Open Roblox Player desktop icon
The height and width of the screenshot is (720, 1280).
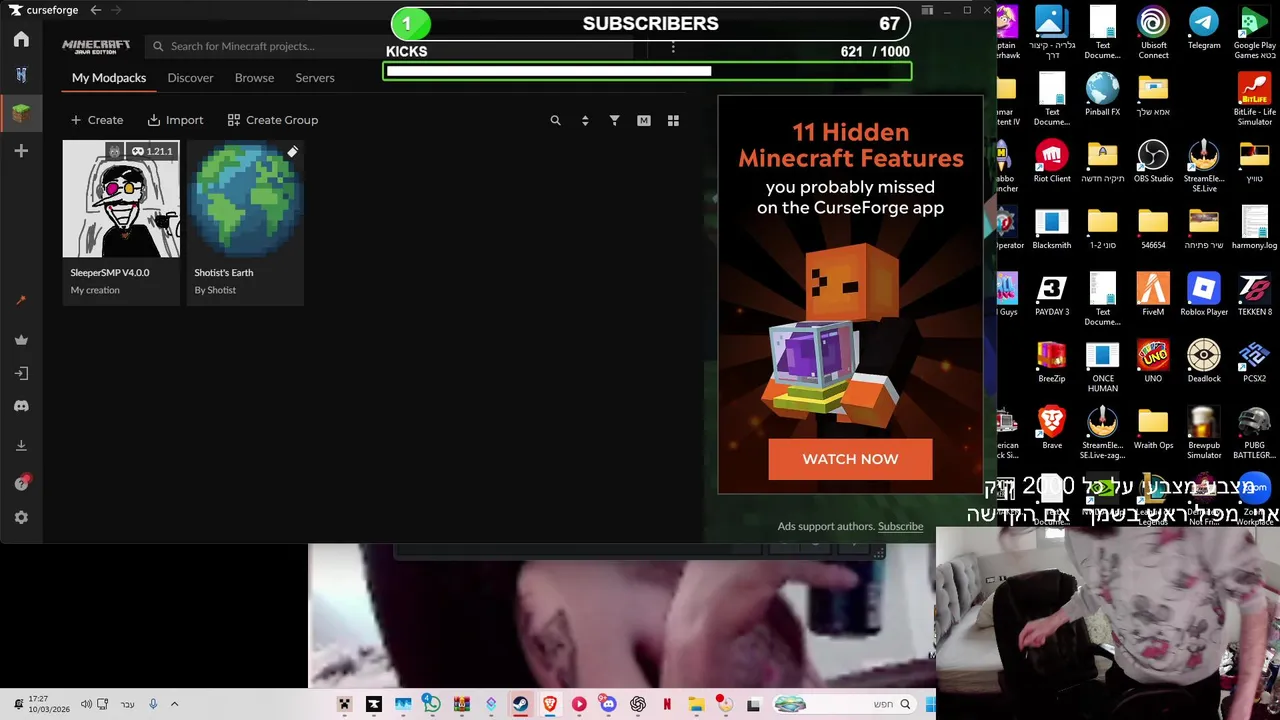pos(1204,295)
